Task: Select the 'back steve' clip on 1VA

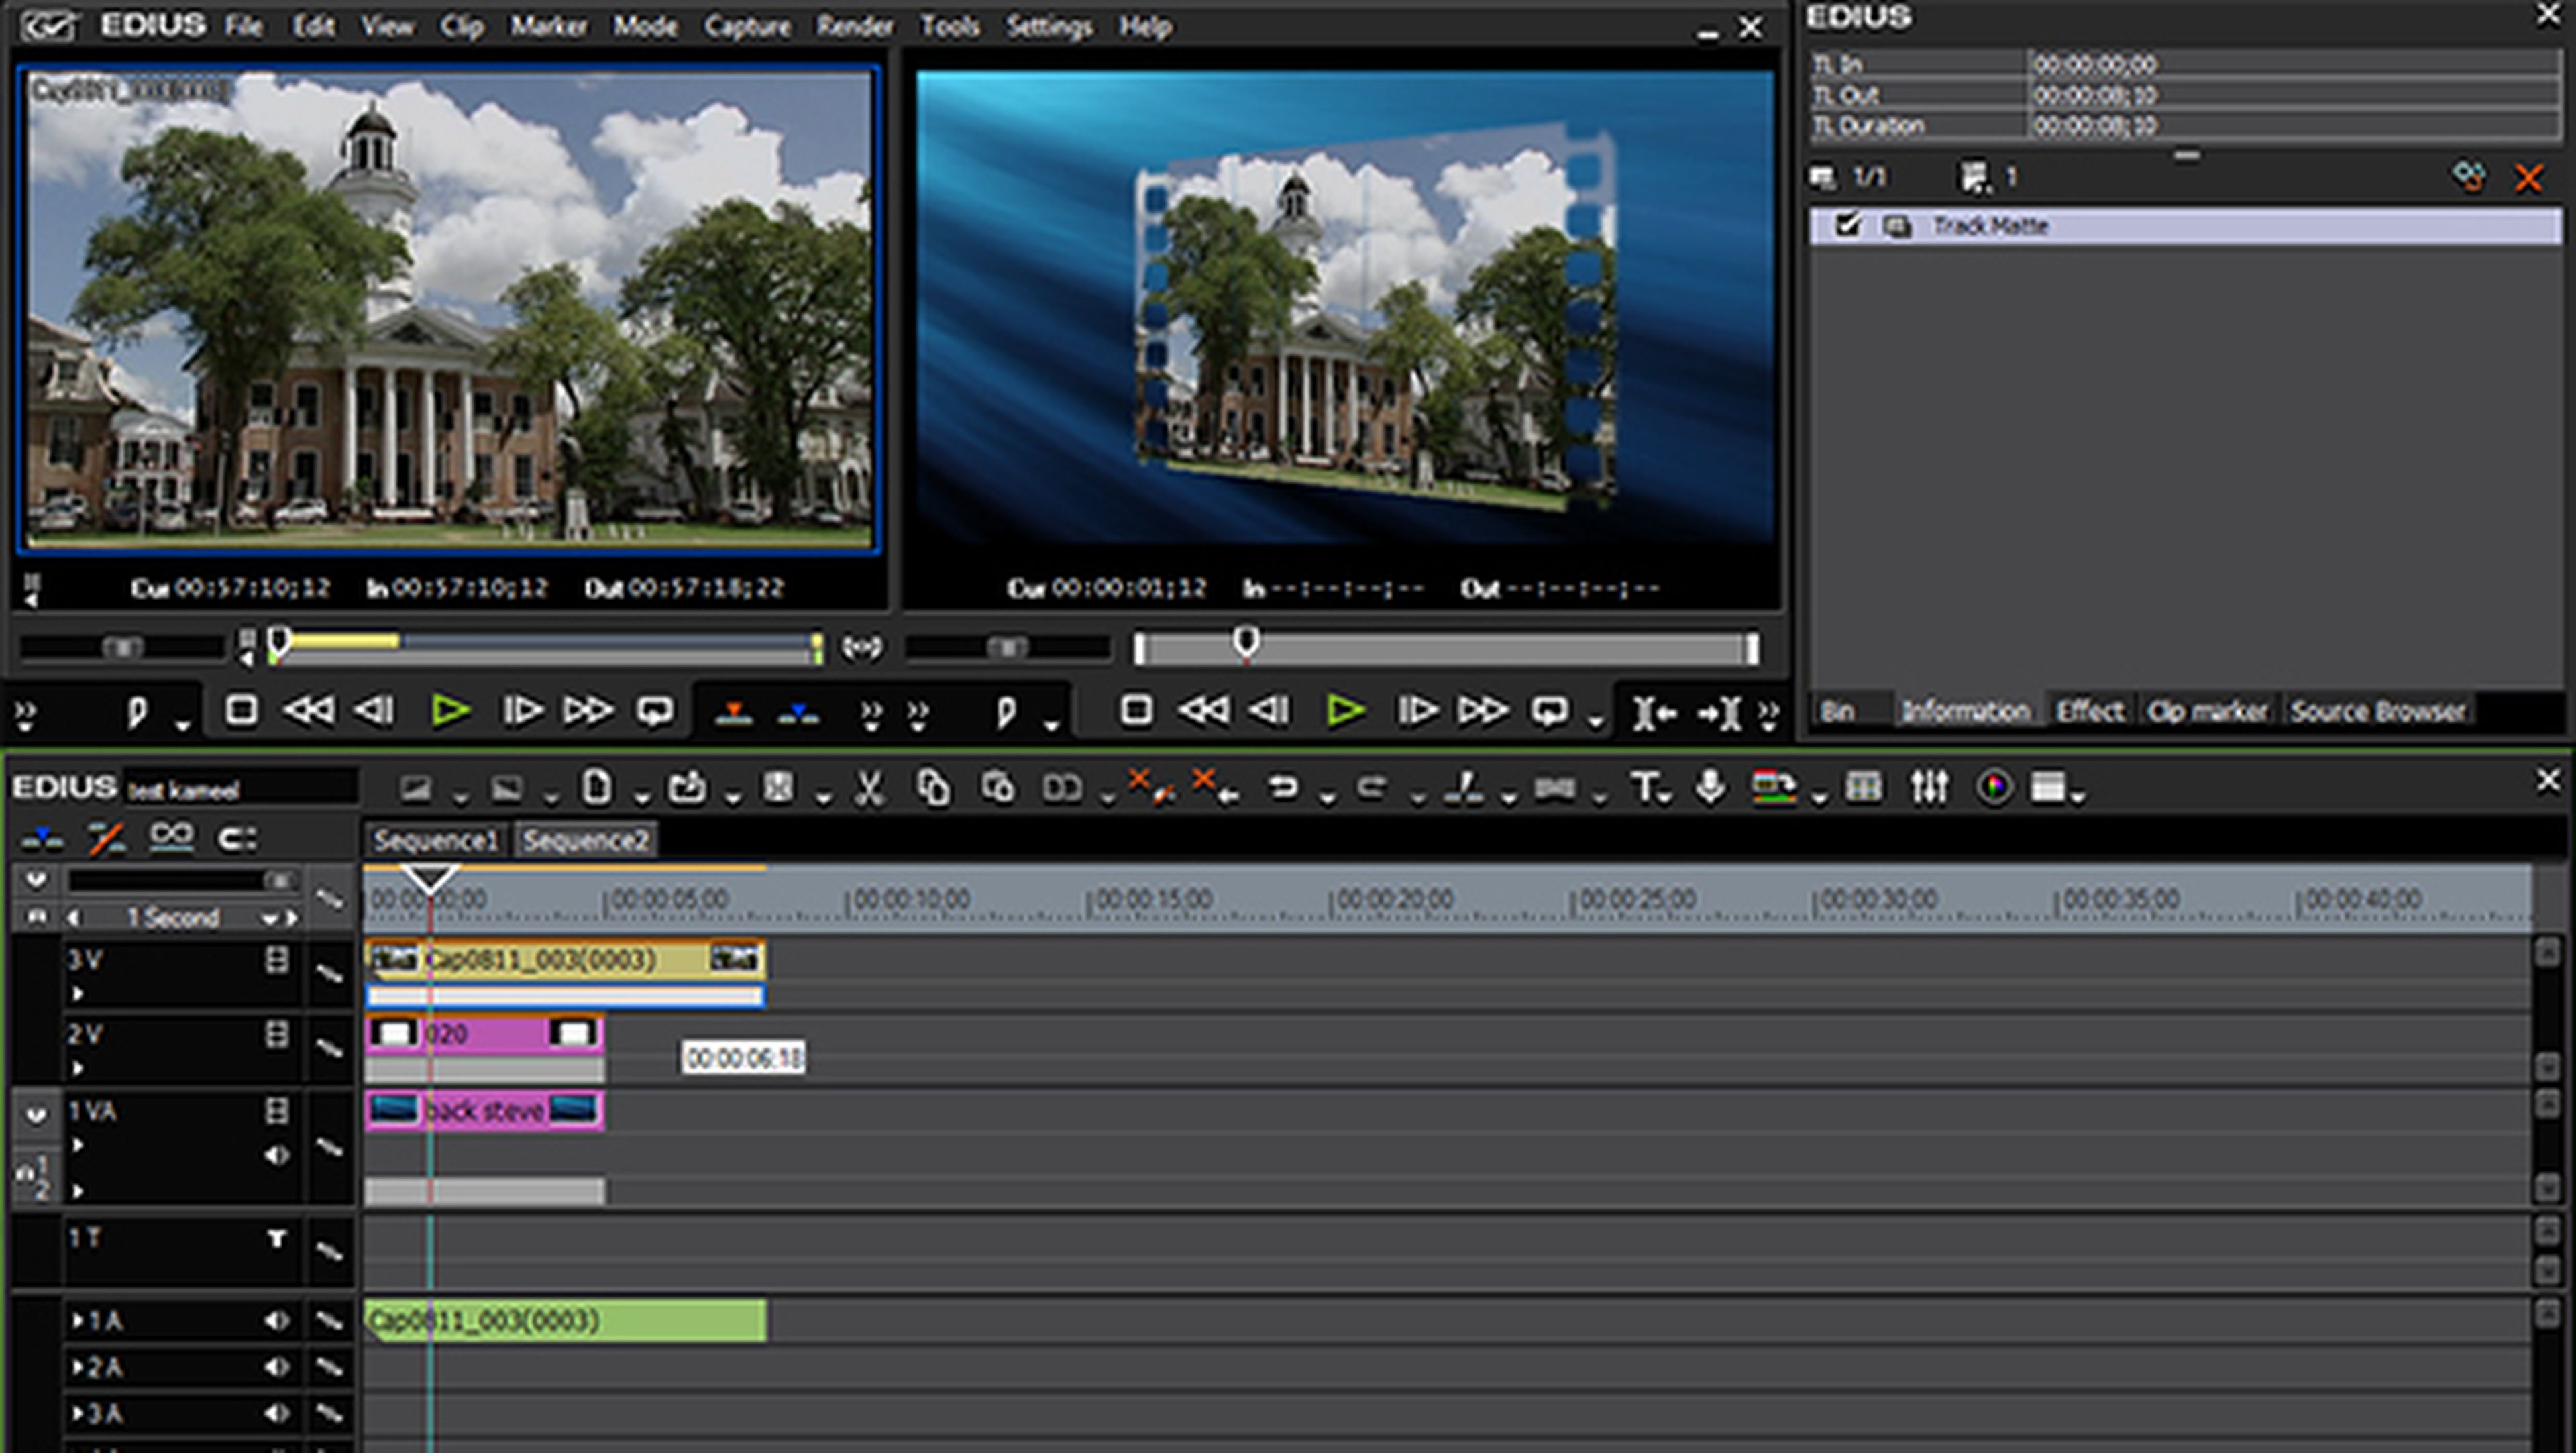Action: pyautogui.click(x=485, y=1111)
